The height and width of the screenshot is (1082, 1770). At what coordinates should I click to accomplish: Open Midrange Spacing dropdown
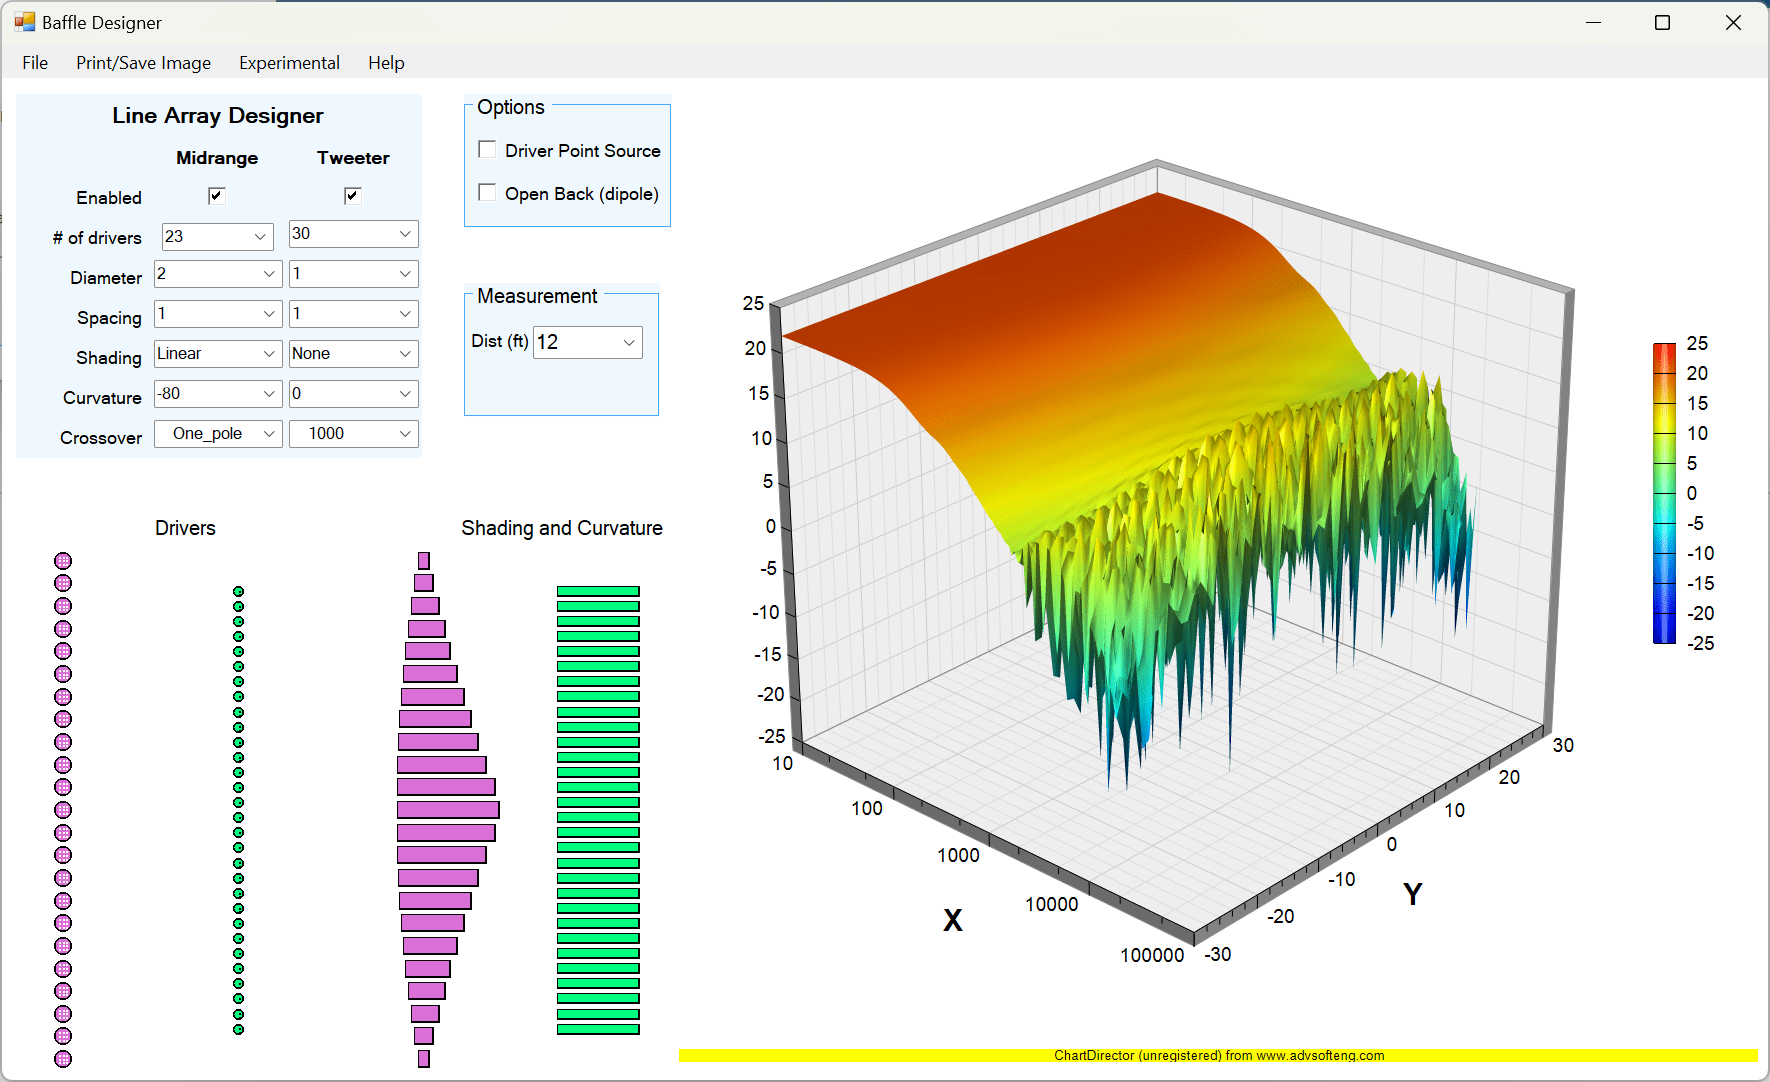click(217, 314)
